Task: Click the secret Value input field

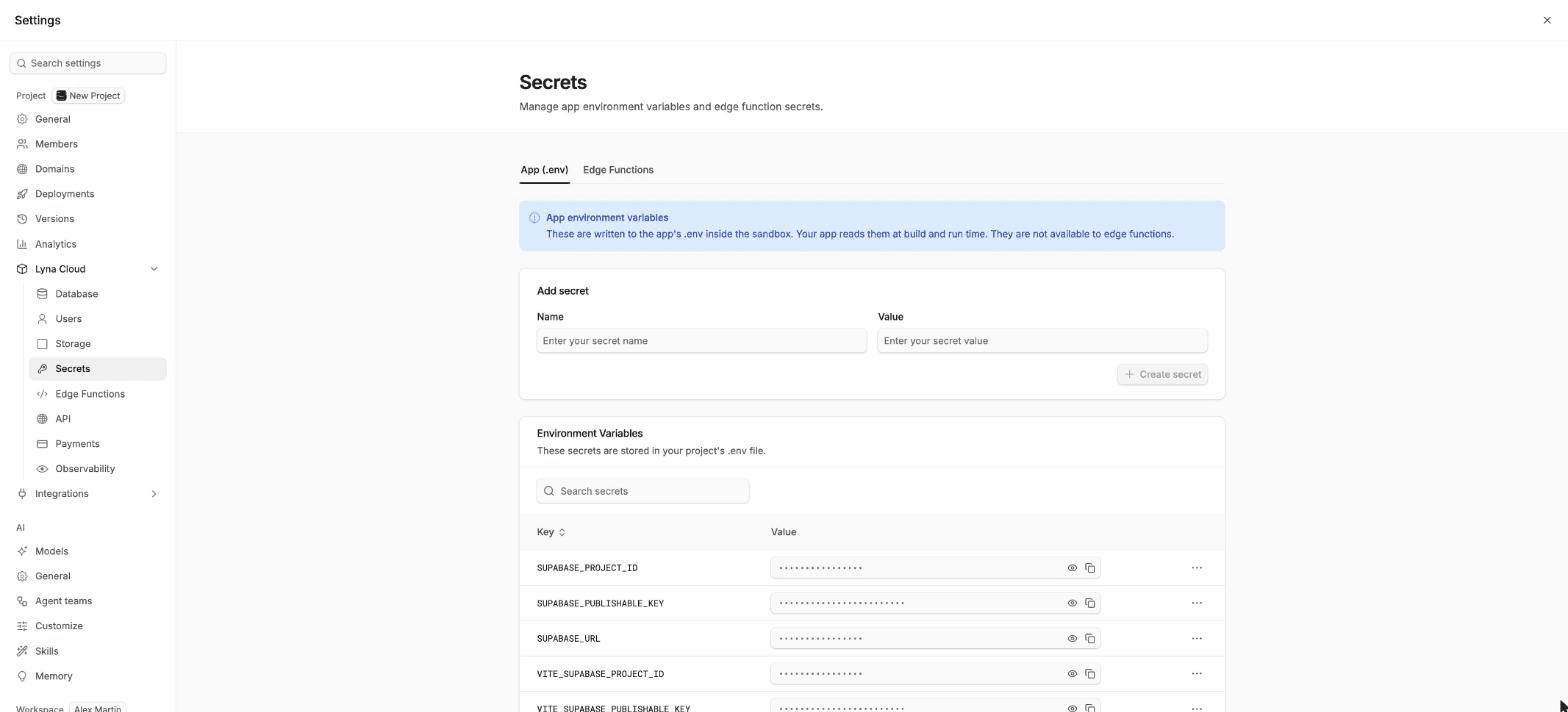Action: click(1043, 341)
